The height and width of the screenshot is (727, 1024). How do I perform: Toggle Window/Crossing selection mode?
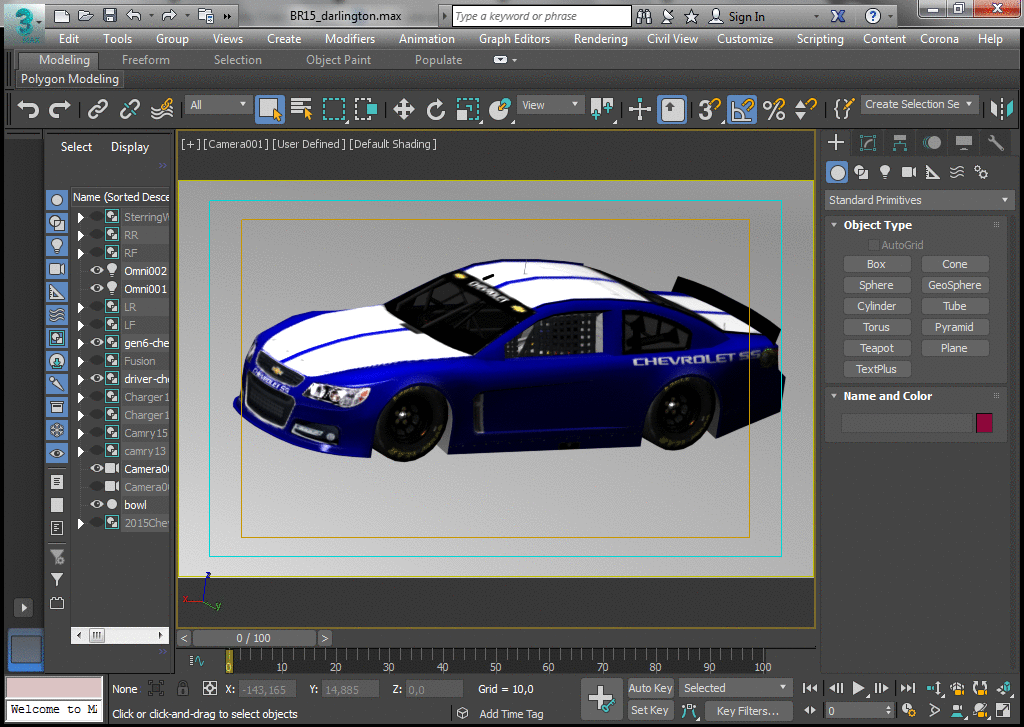click(366, 108)
